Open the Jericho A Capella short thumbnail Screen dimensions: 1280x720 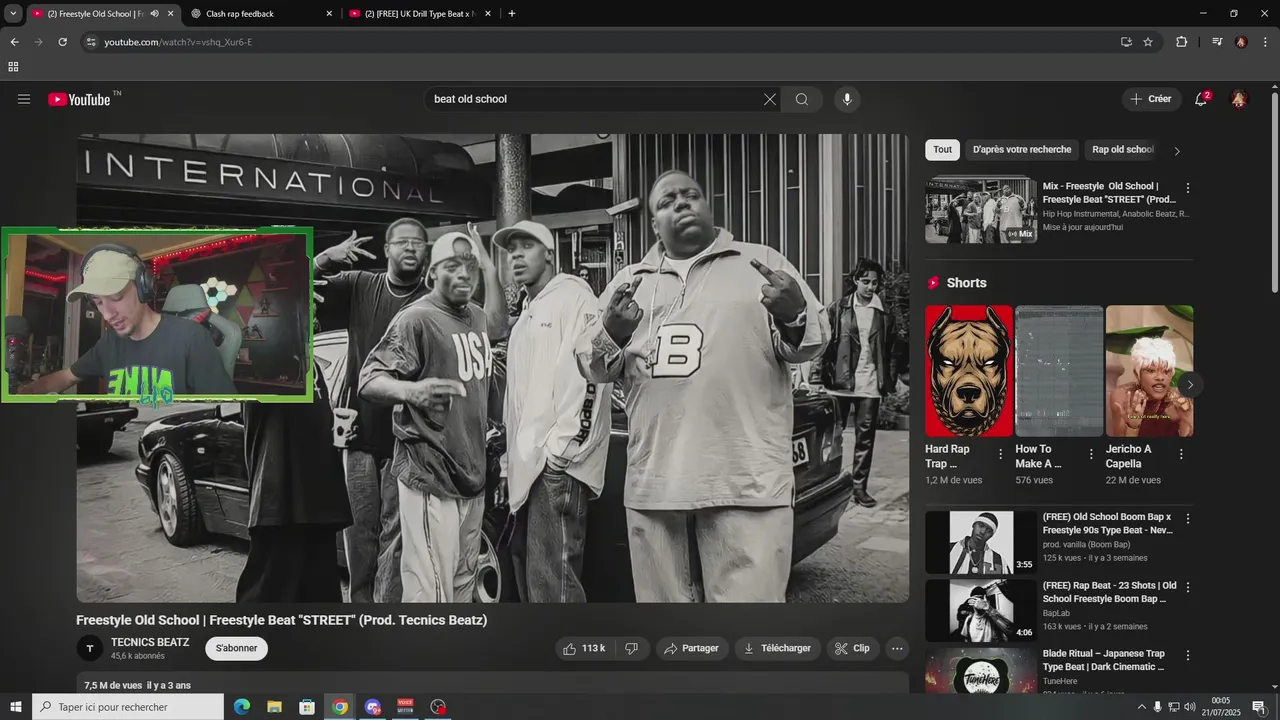click(x=1149, y=371)
